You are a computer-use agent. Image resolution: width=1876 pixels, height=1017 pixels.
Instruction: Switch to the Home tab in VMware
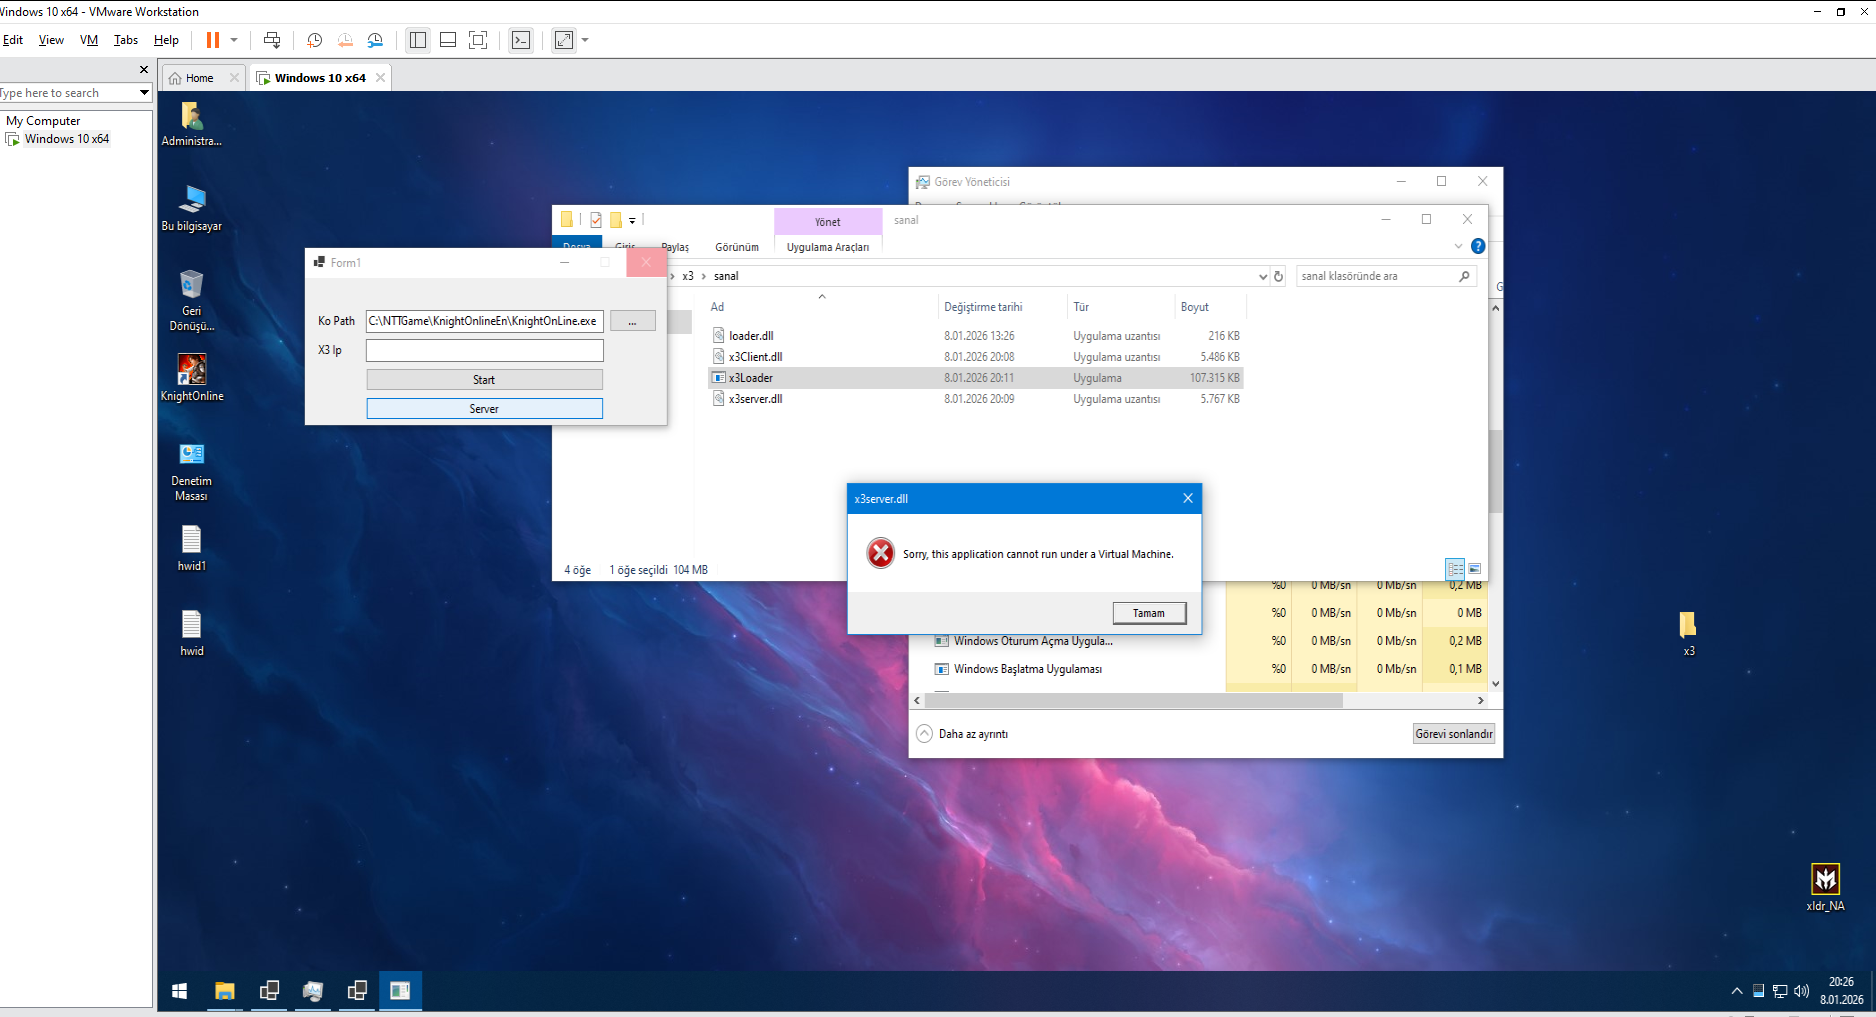(199, 78)
